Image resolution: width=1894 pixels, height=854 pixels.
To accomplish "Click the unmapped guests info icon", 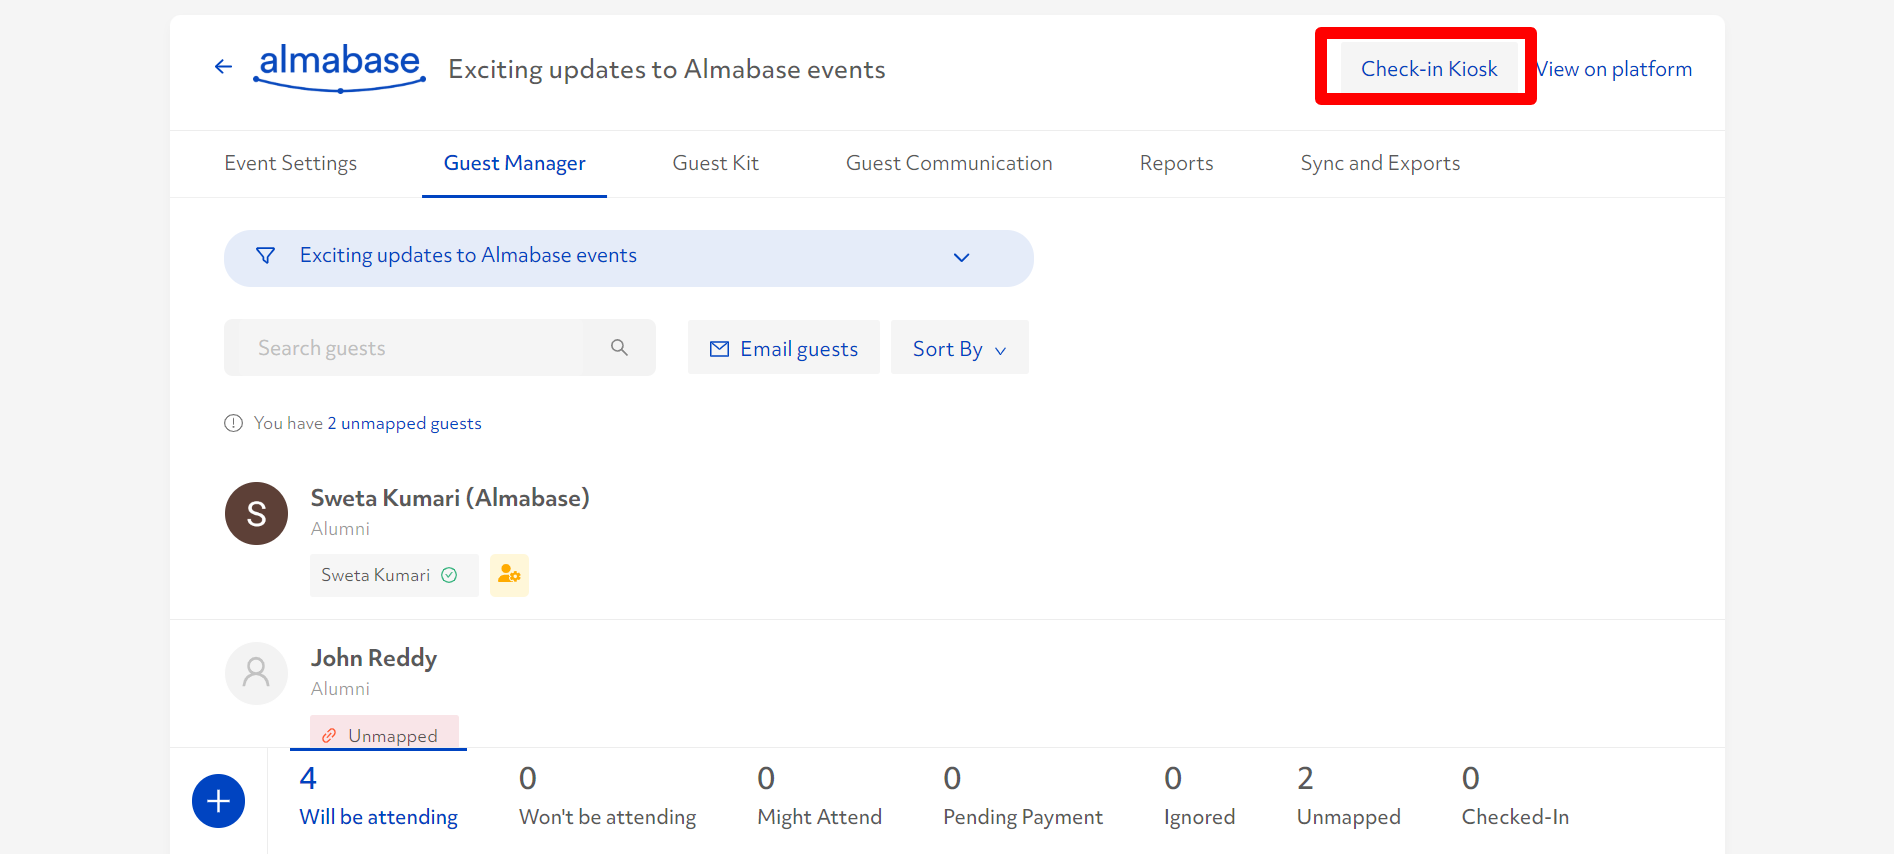I will [233, 423].
